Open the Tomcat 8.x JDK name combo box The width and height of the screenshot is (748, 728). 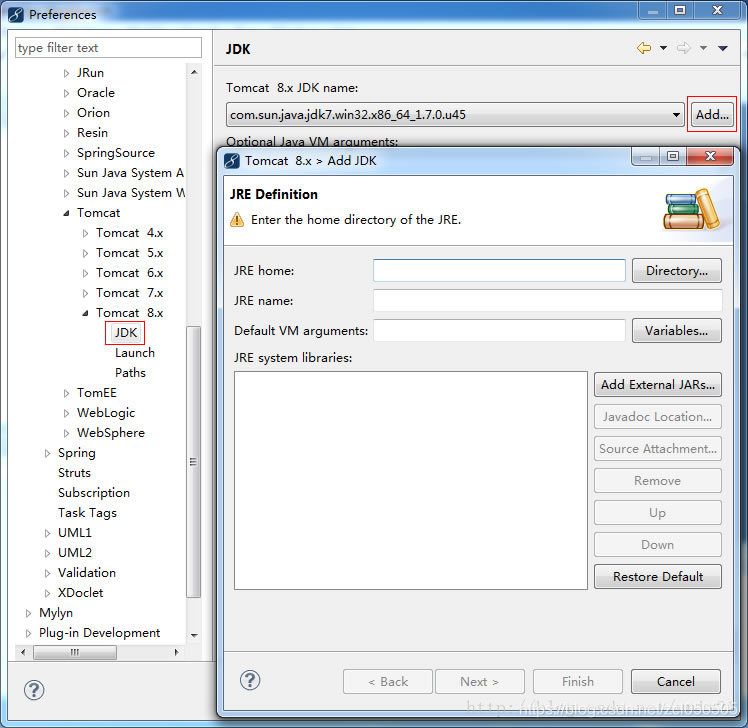coord(455,114)
